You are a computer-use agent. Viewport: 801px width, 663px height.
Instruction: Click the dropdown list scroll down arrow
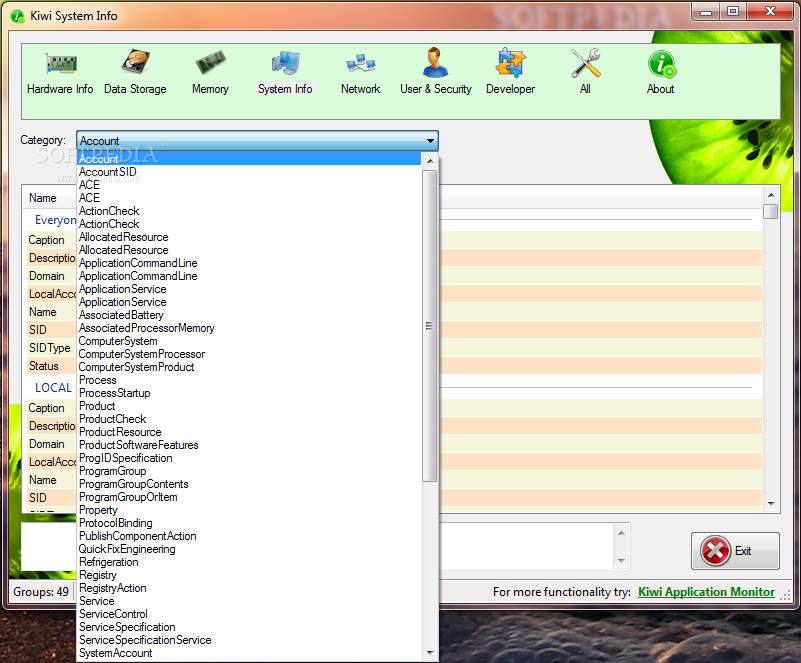[x=430, y=652]
